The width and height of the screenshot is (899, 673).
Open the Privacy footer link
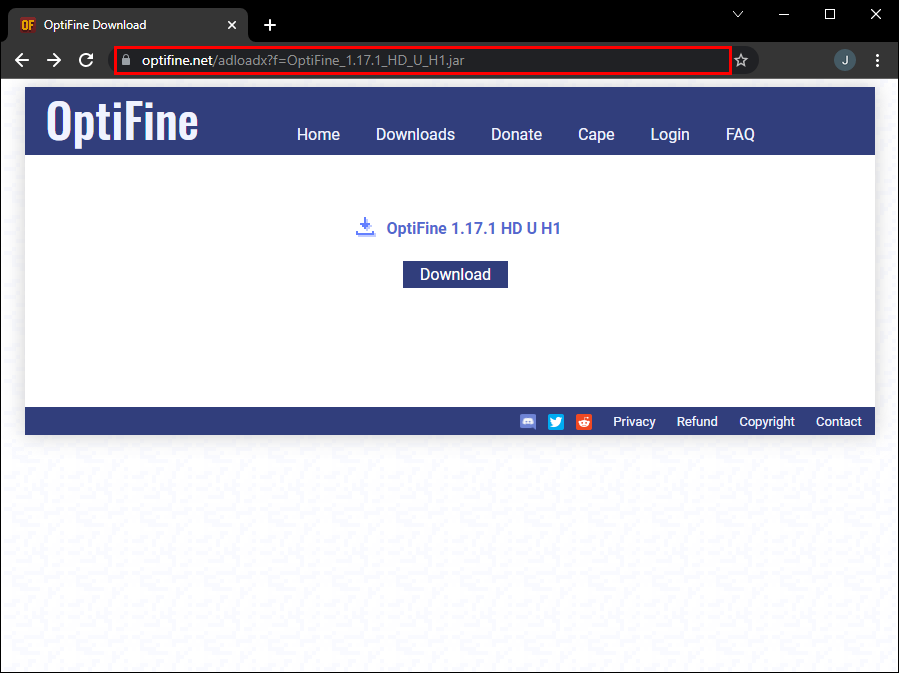tap(634, 422)
